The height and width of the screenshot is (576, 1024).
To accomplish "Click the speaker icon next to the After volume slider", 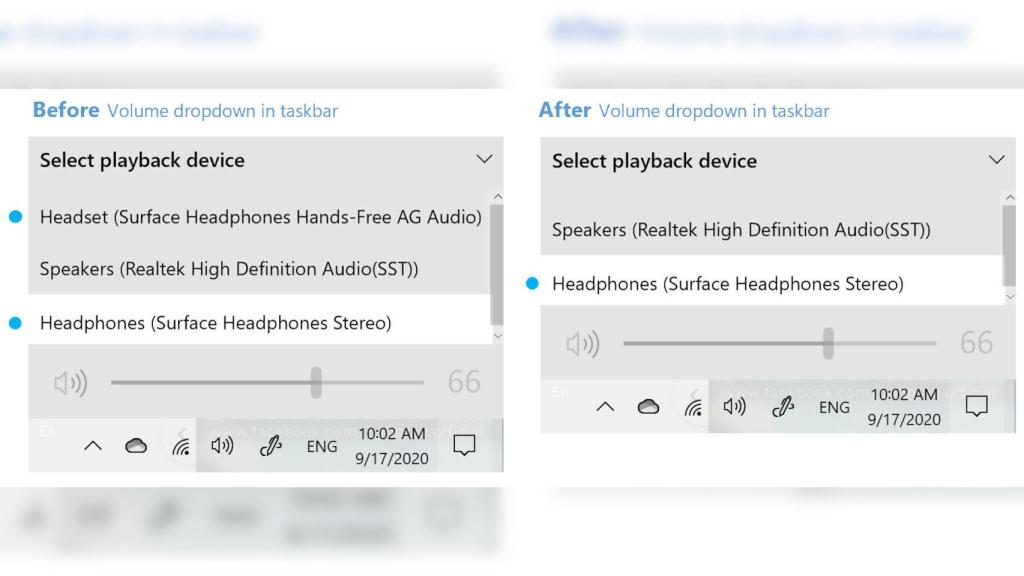I will coord(583,343).
